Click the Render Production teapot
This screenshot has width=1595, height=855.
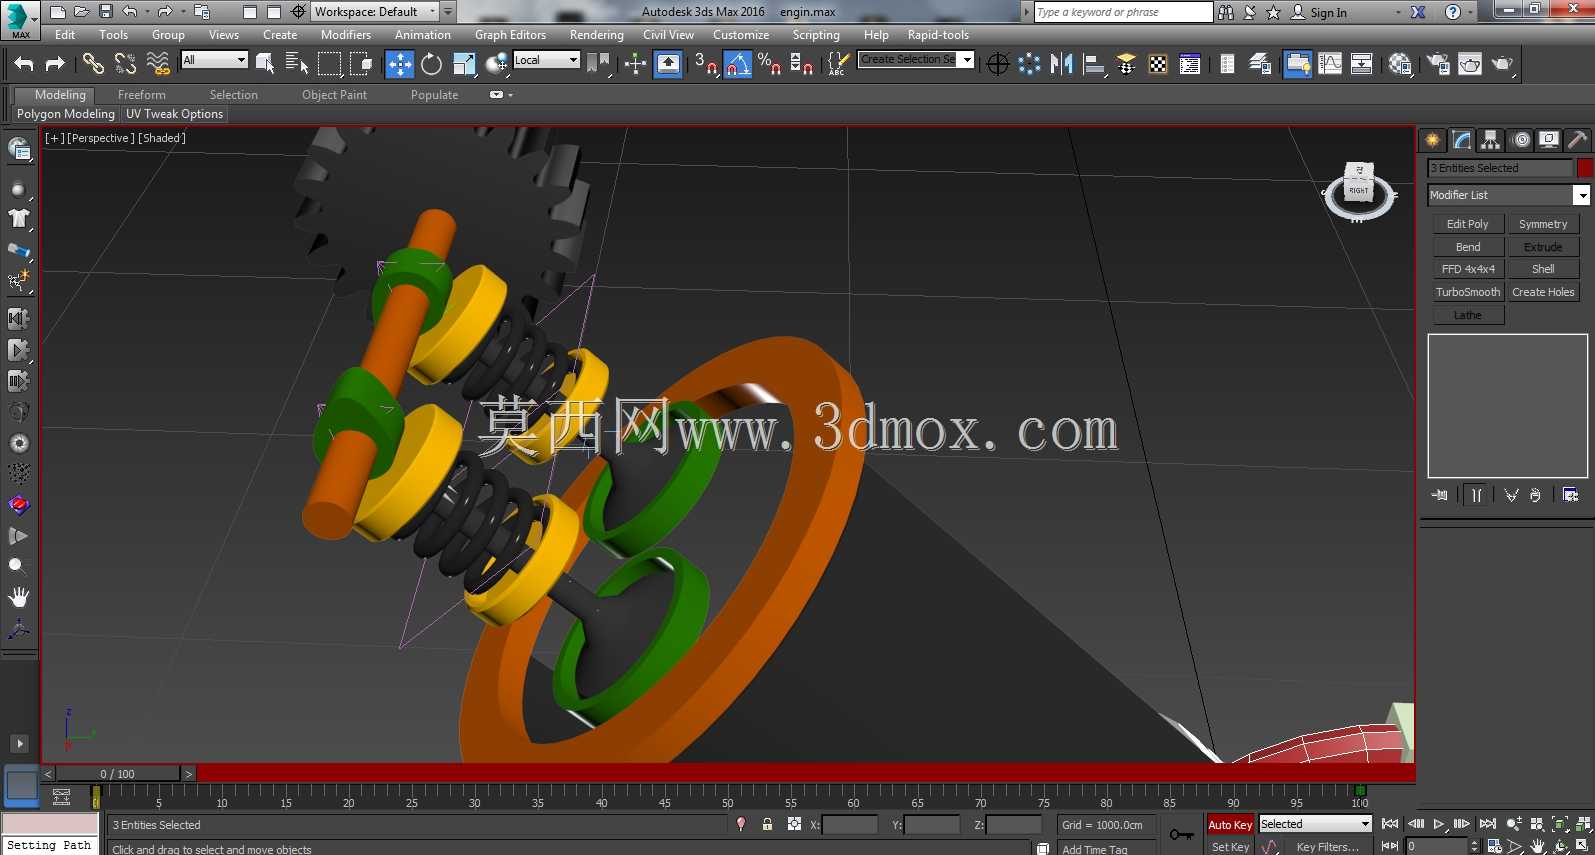(1502, 64)
